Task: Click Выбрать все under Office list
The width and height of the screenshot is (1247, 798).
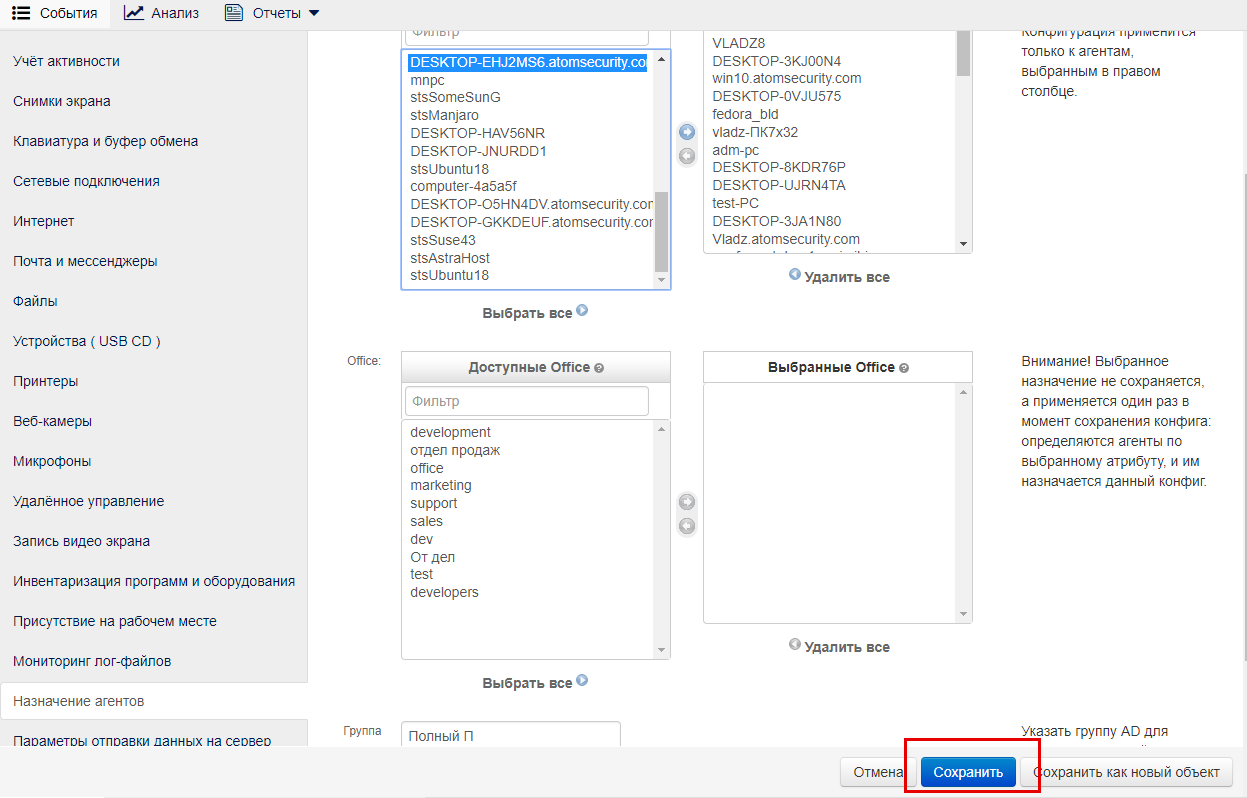Action: click(x=534, y=683)
